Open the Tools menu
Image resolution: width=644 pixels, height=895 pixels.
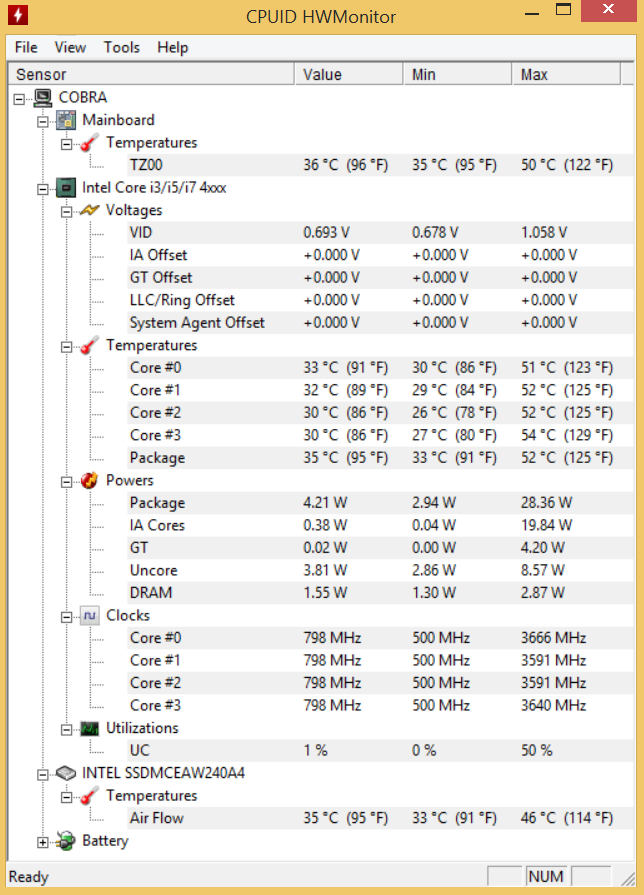point(121,47)
